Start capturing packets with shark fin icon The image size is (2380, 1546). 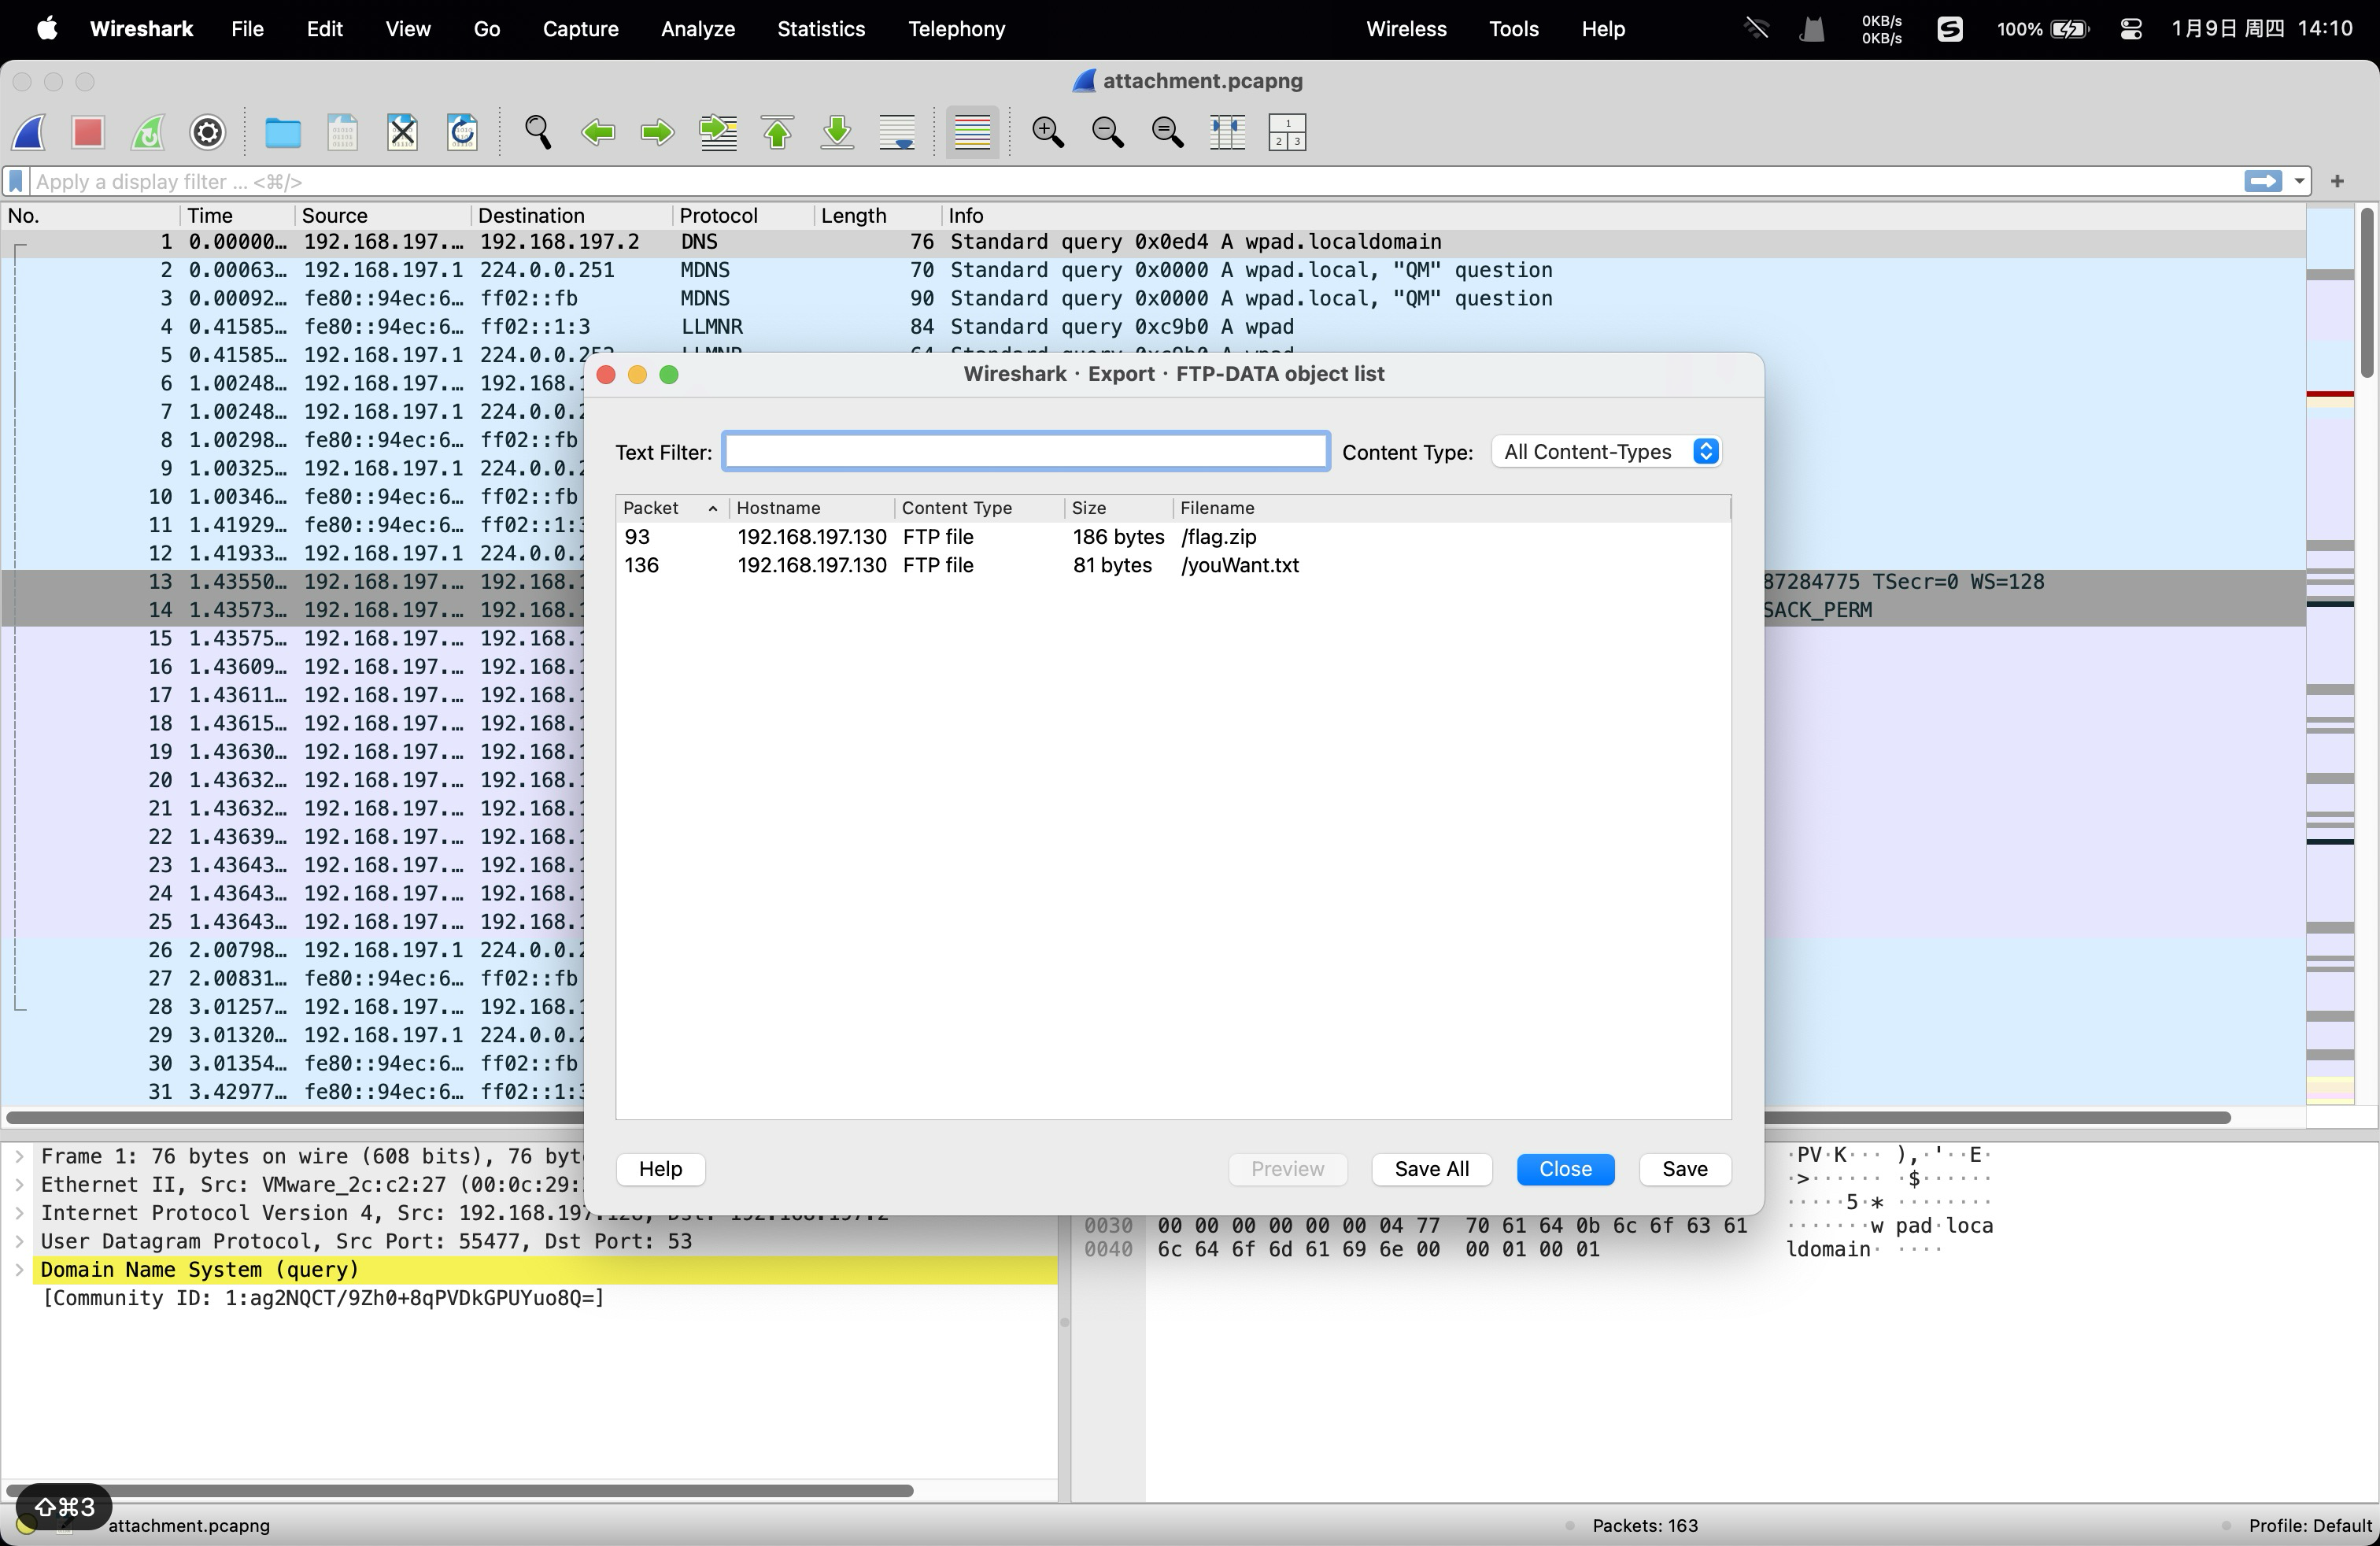29,132
